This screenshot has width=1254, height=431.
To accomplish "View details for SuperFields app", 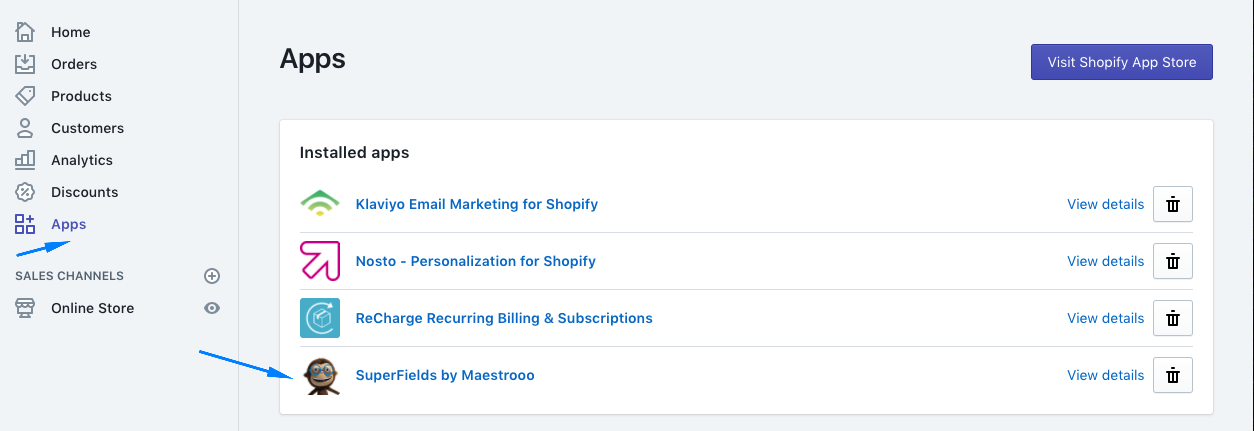I will click(1106, 375).
